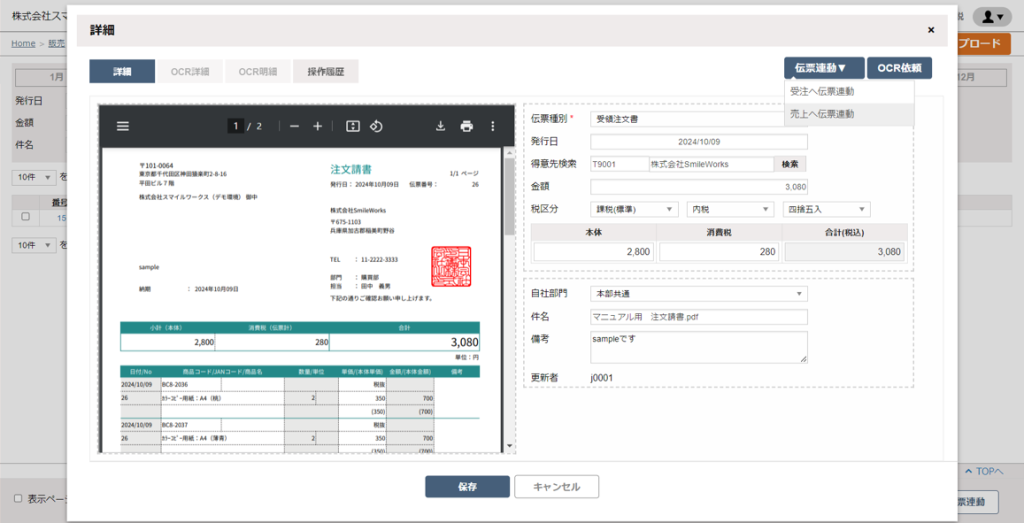1024x523 pixels.
Task: Switch to the 詳細 tab
Action: coord(122,72)
